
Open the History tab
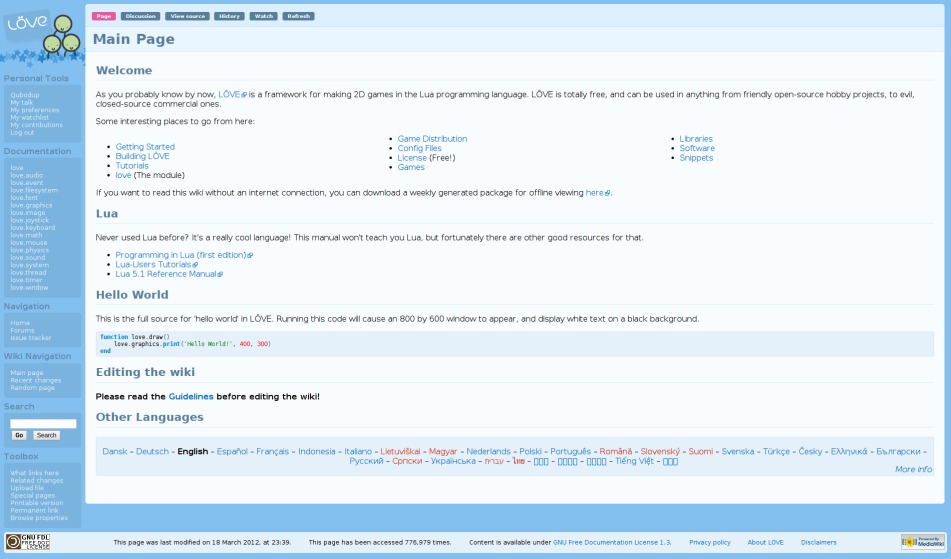click(229, 16)
